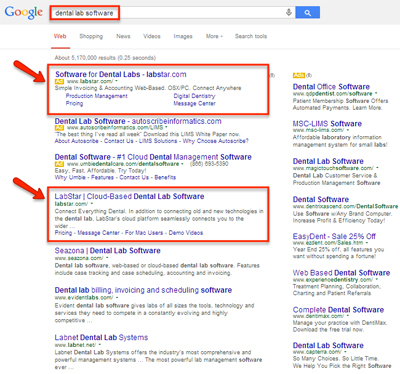Viewport: 400px width, 374px height.
Task: Switch to the Shopping tab
Action: (91, 36)
